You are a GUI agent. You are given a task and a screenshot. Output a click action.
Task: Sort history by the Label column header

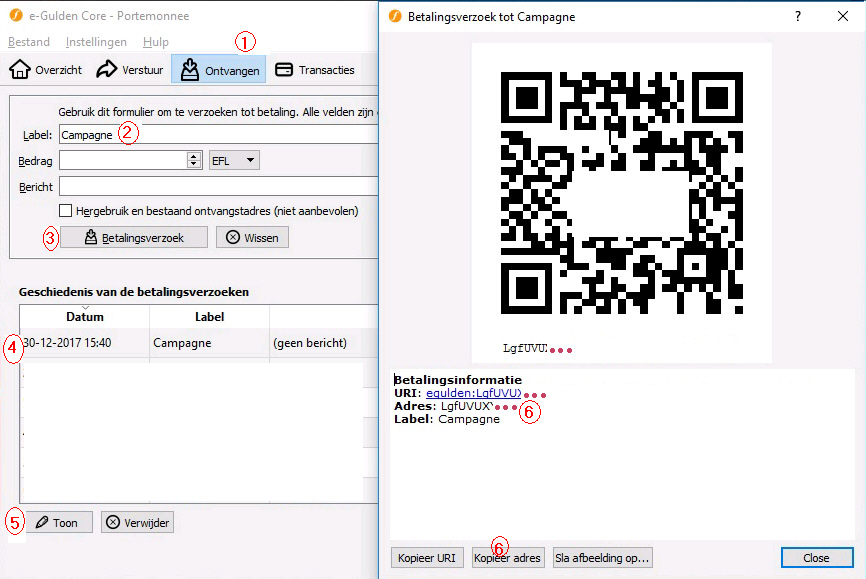[209, 317]
